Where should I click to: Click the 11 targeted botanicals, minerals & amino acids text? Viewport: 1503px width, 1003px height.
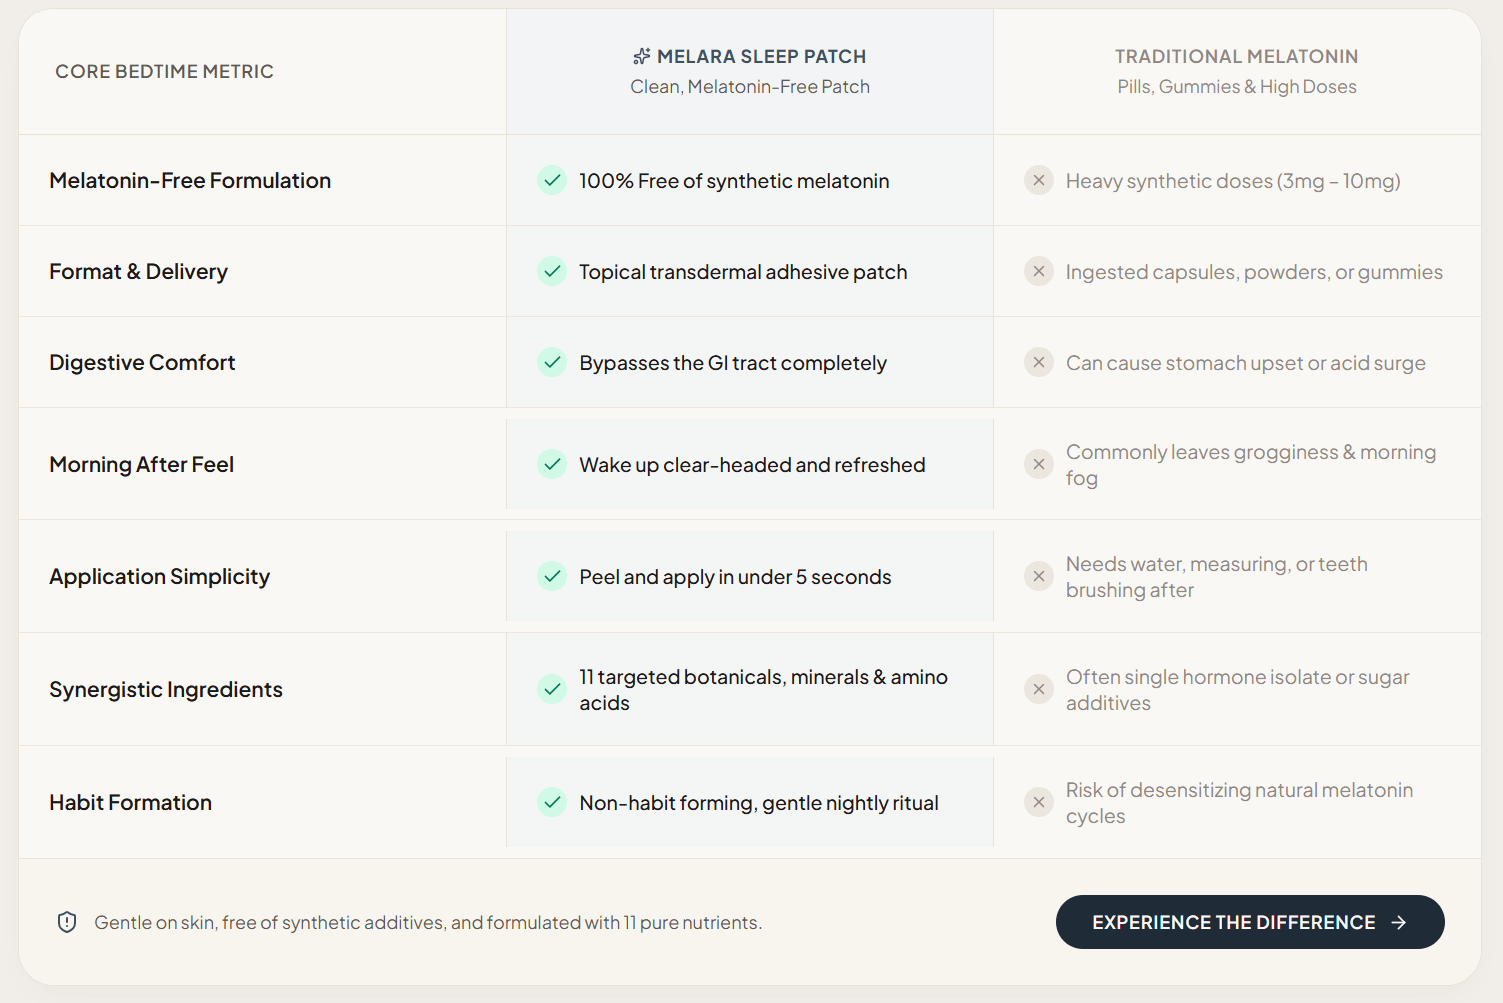pyautogui.click(x=763, y=690)
